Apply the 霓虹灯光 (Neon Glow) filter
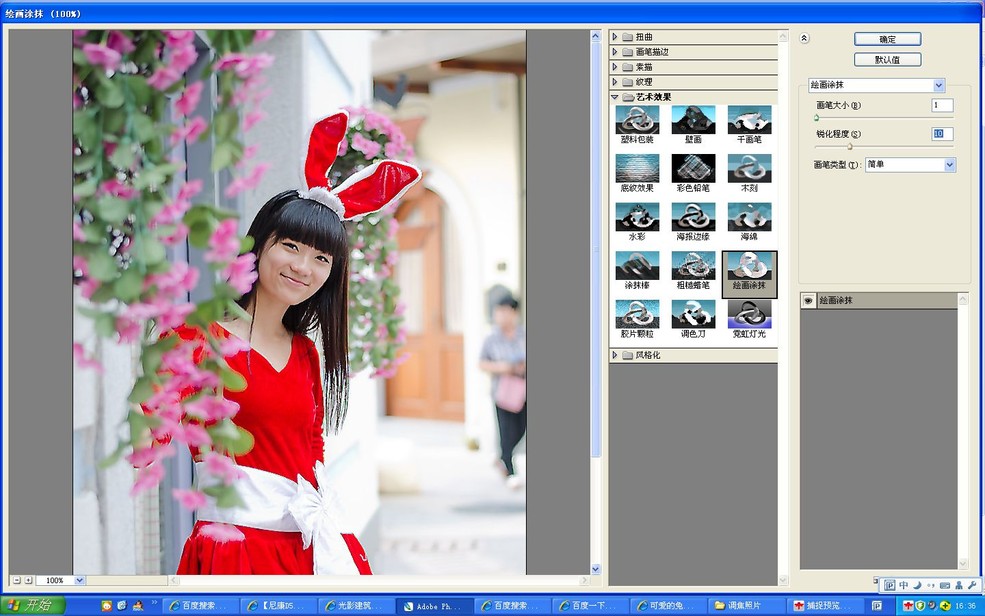985x616 pixels. [750, 314]
